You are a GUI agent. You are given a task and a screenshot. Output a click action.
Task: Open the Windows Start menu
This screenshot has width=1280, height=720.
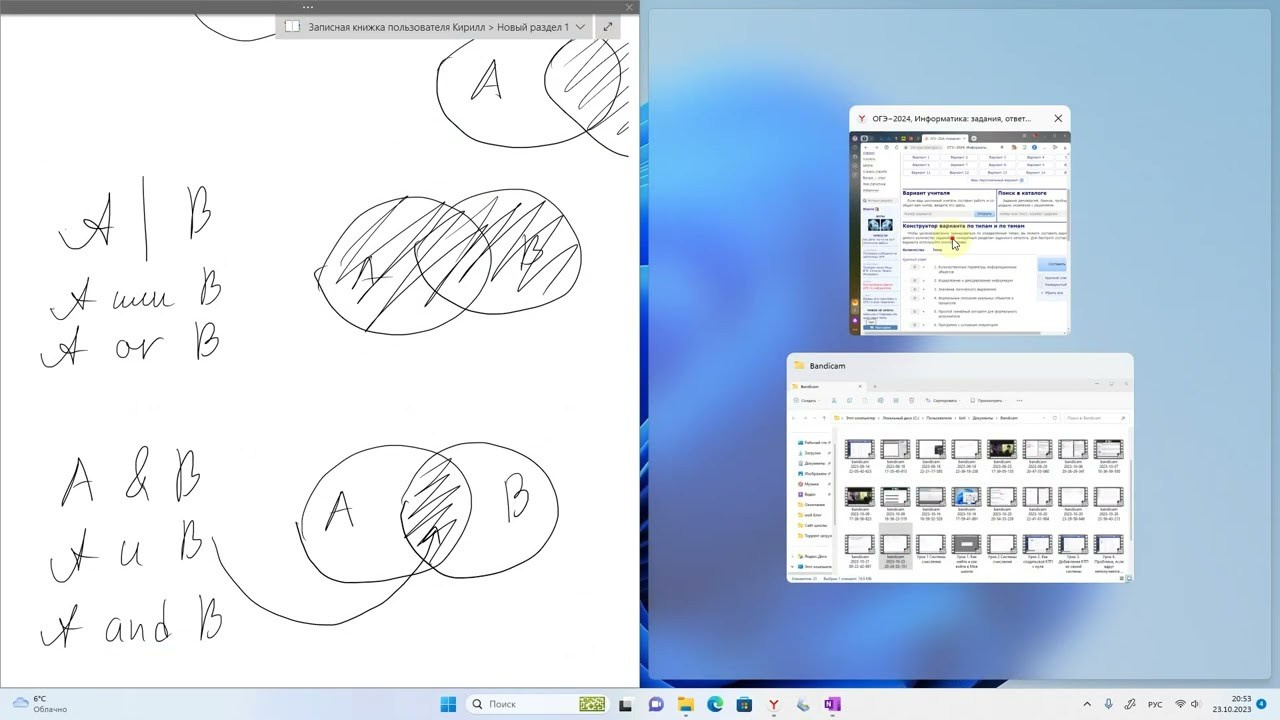(x=448, y=704)
